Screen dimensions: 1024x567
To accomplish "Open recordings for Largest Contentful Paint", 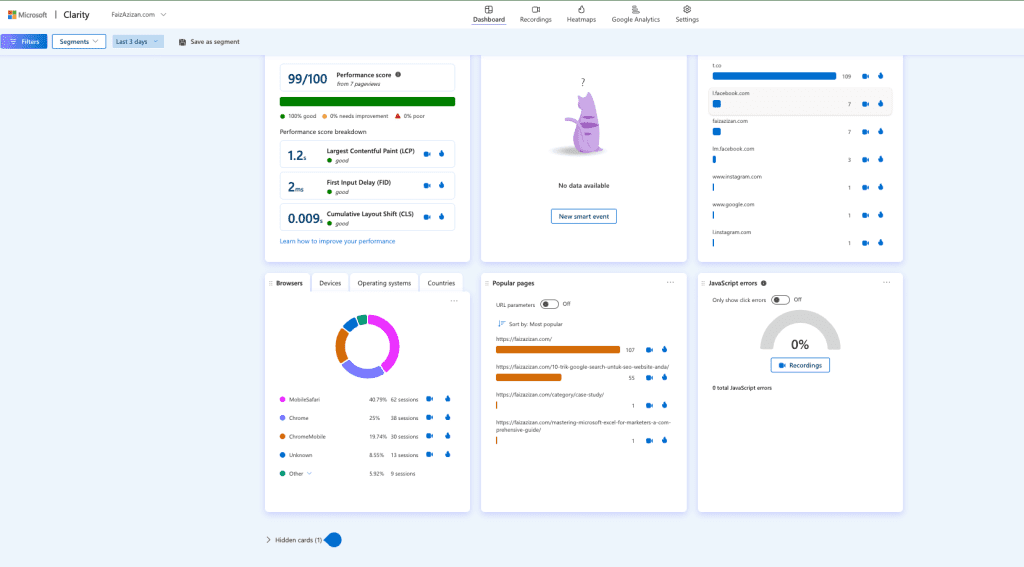I will tap(427, 154).
